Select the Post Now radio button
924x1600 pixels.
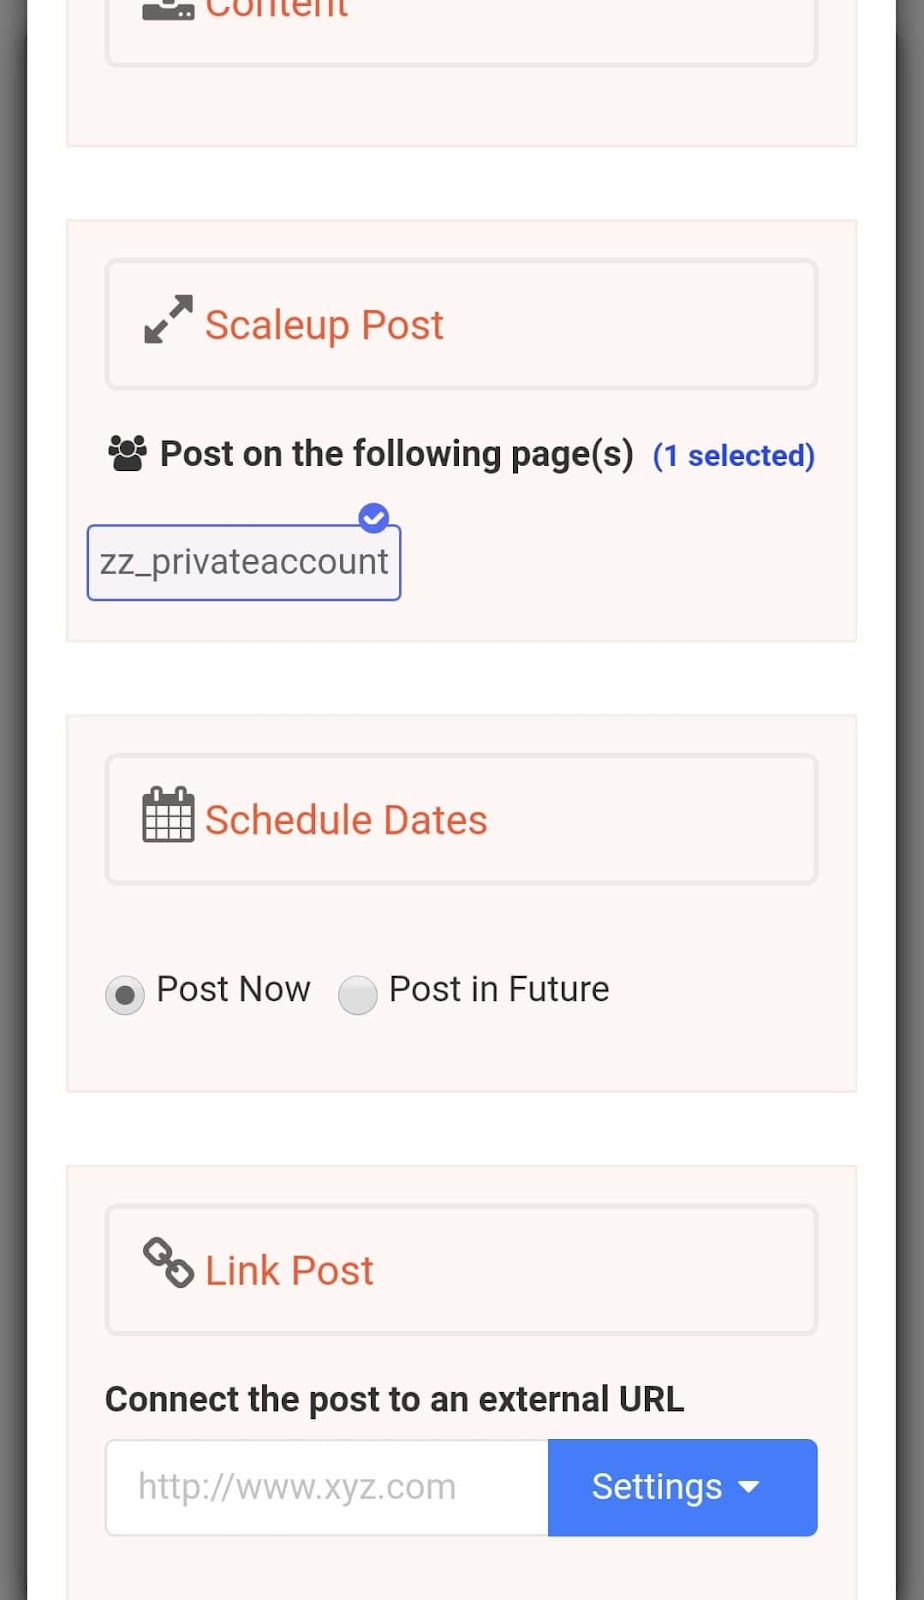(125, 995)
